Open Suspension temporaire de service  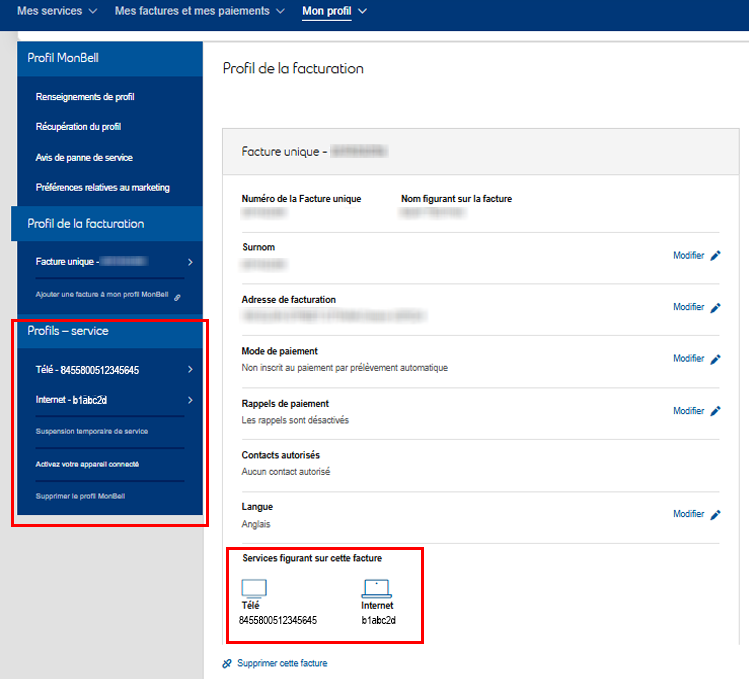click(x=92, y=431)
